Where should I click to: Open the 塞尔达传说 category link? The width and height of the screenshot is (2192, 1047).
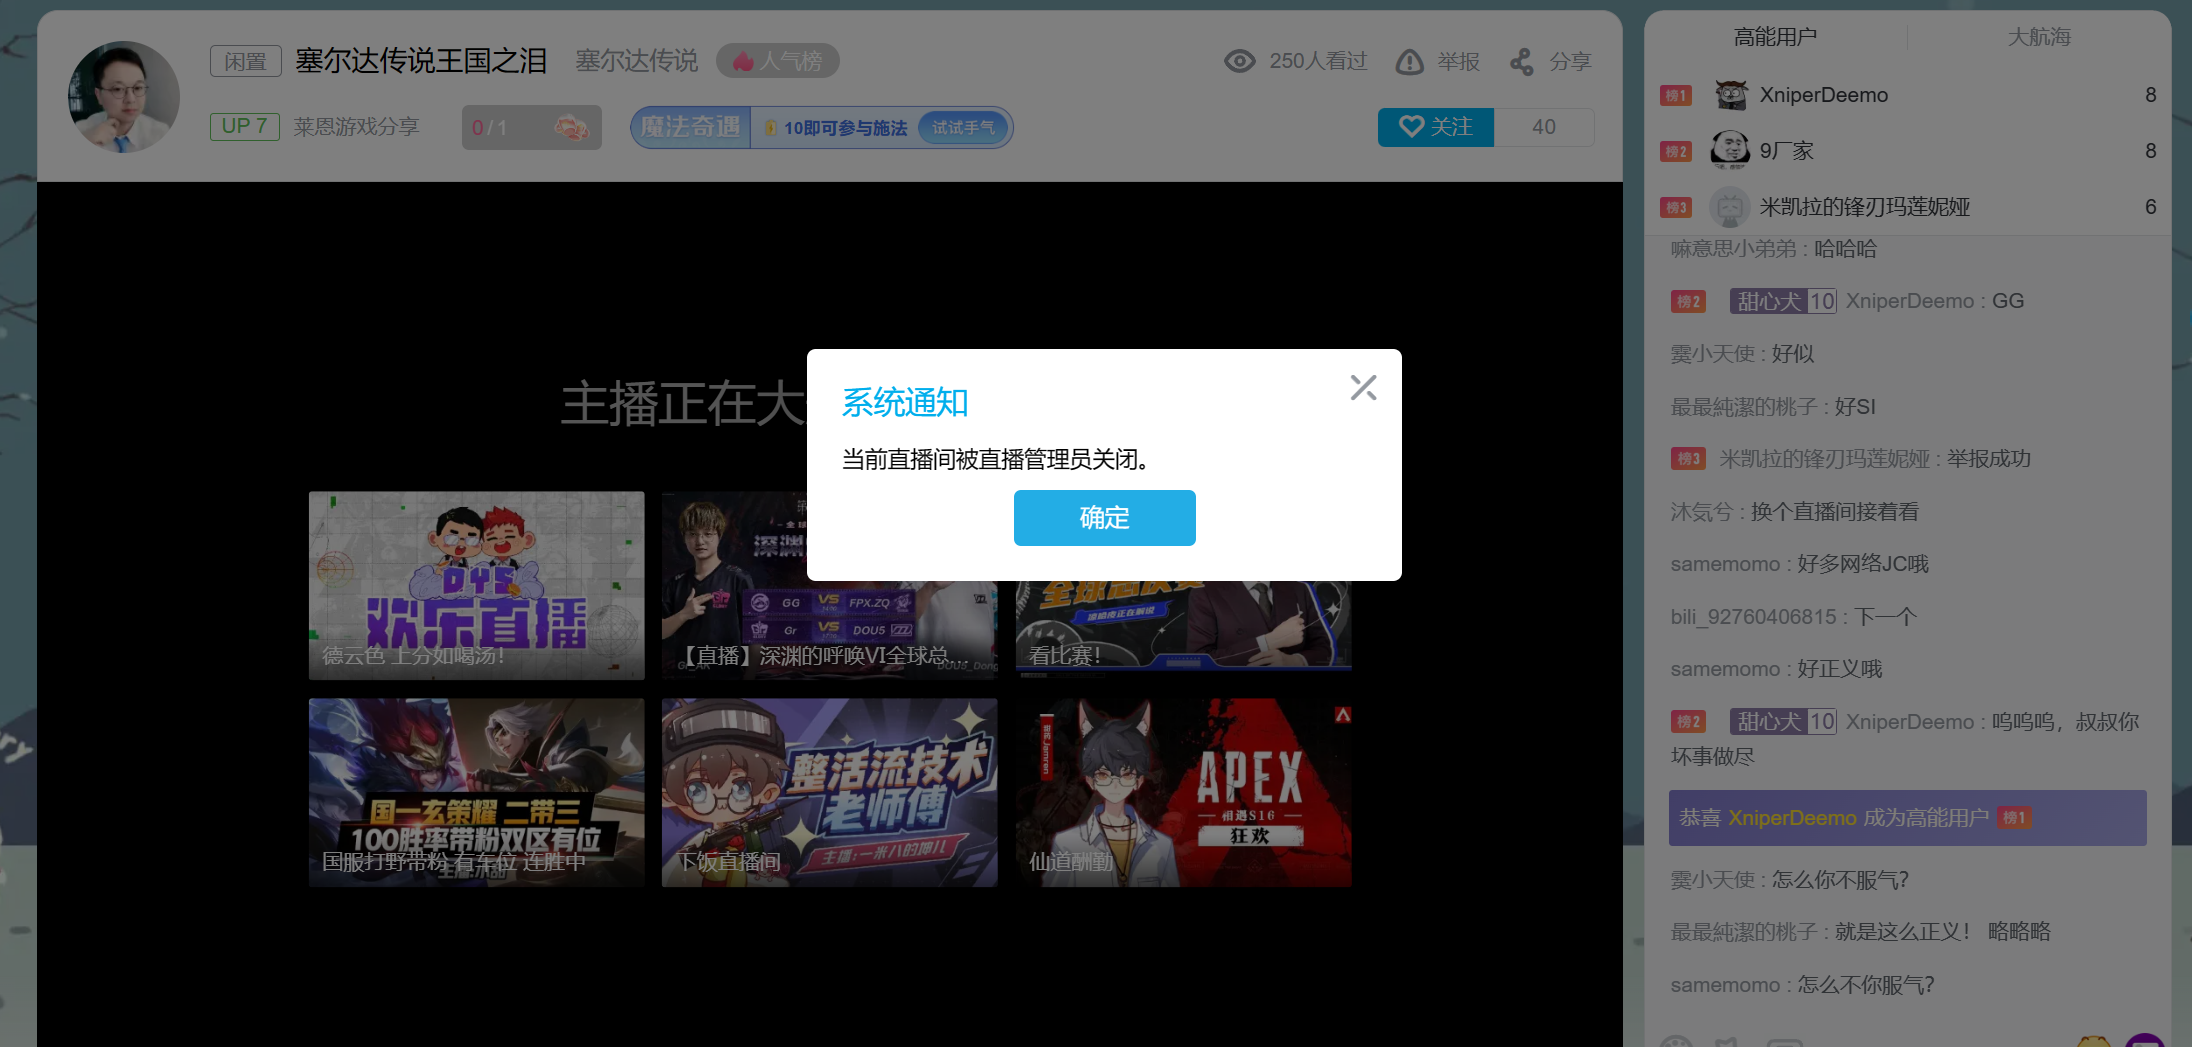coord(636,61)
